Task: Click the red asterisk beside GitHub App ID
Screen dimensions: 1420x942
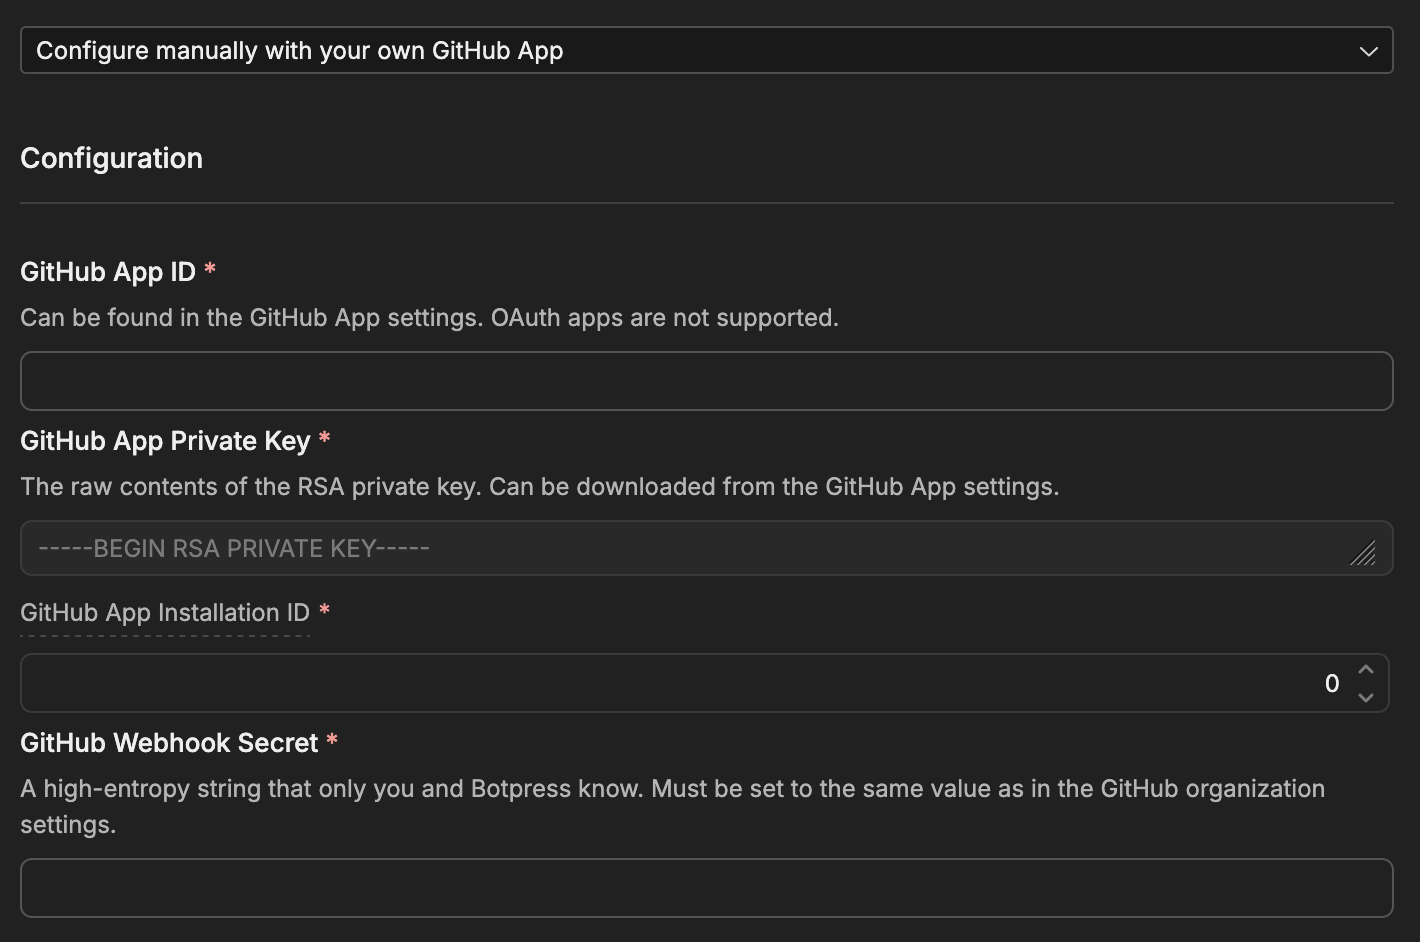Action: pos(210,269)
